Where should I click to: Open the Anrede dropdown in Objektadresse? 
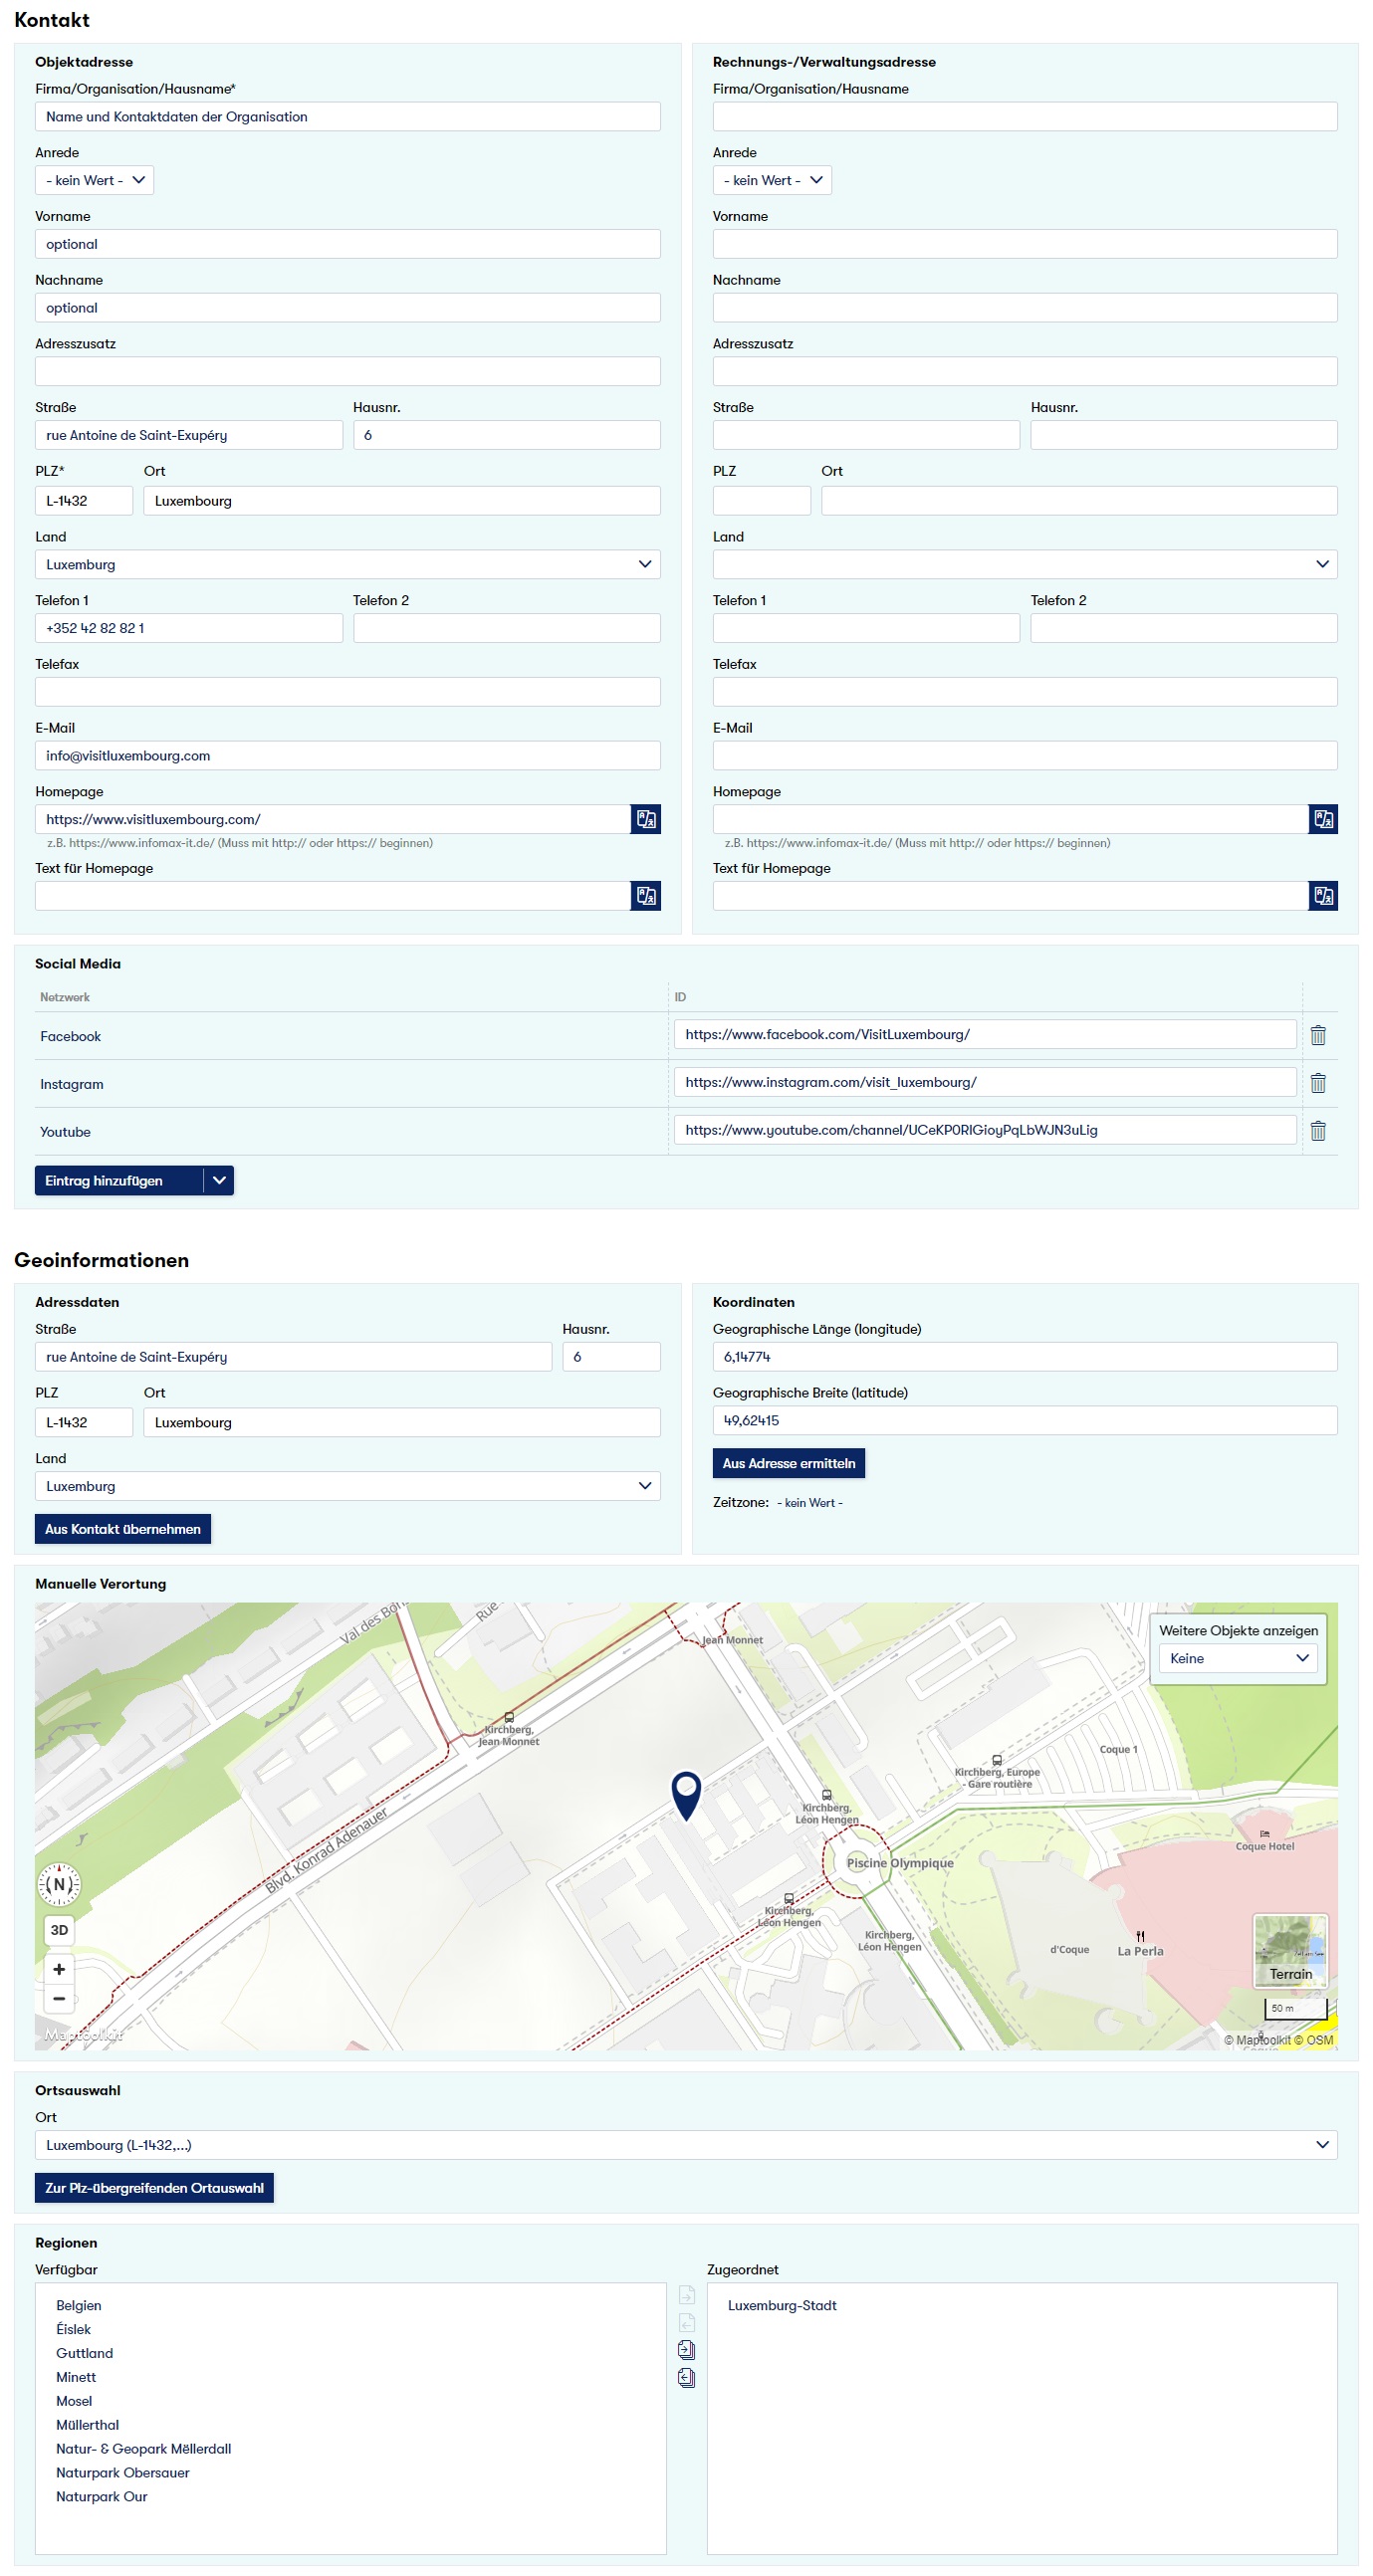pyautogui.click(x=94, y=180)
